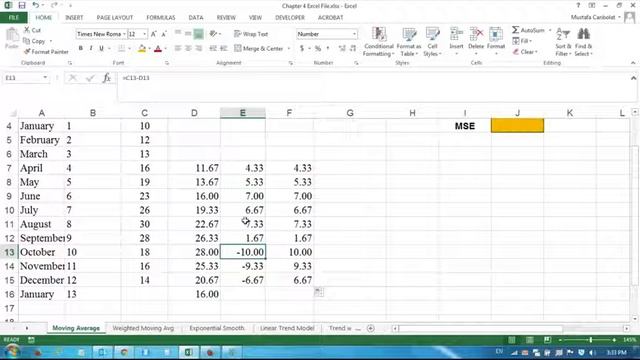Toggle Underline formatting
Image resolution: width=640 pixels, height=360 pixels.
point(101,48)
